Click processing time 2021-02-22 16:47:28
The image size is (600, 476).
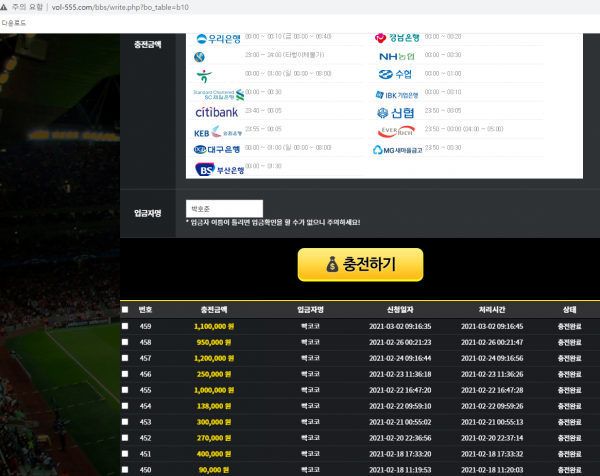tap(492, 390)
